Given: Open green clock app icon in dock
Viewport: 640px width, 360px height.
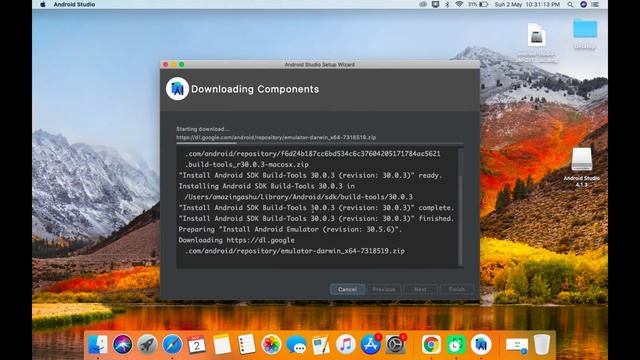Looking at the screenshot, I should point(456,345).
